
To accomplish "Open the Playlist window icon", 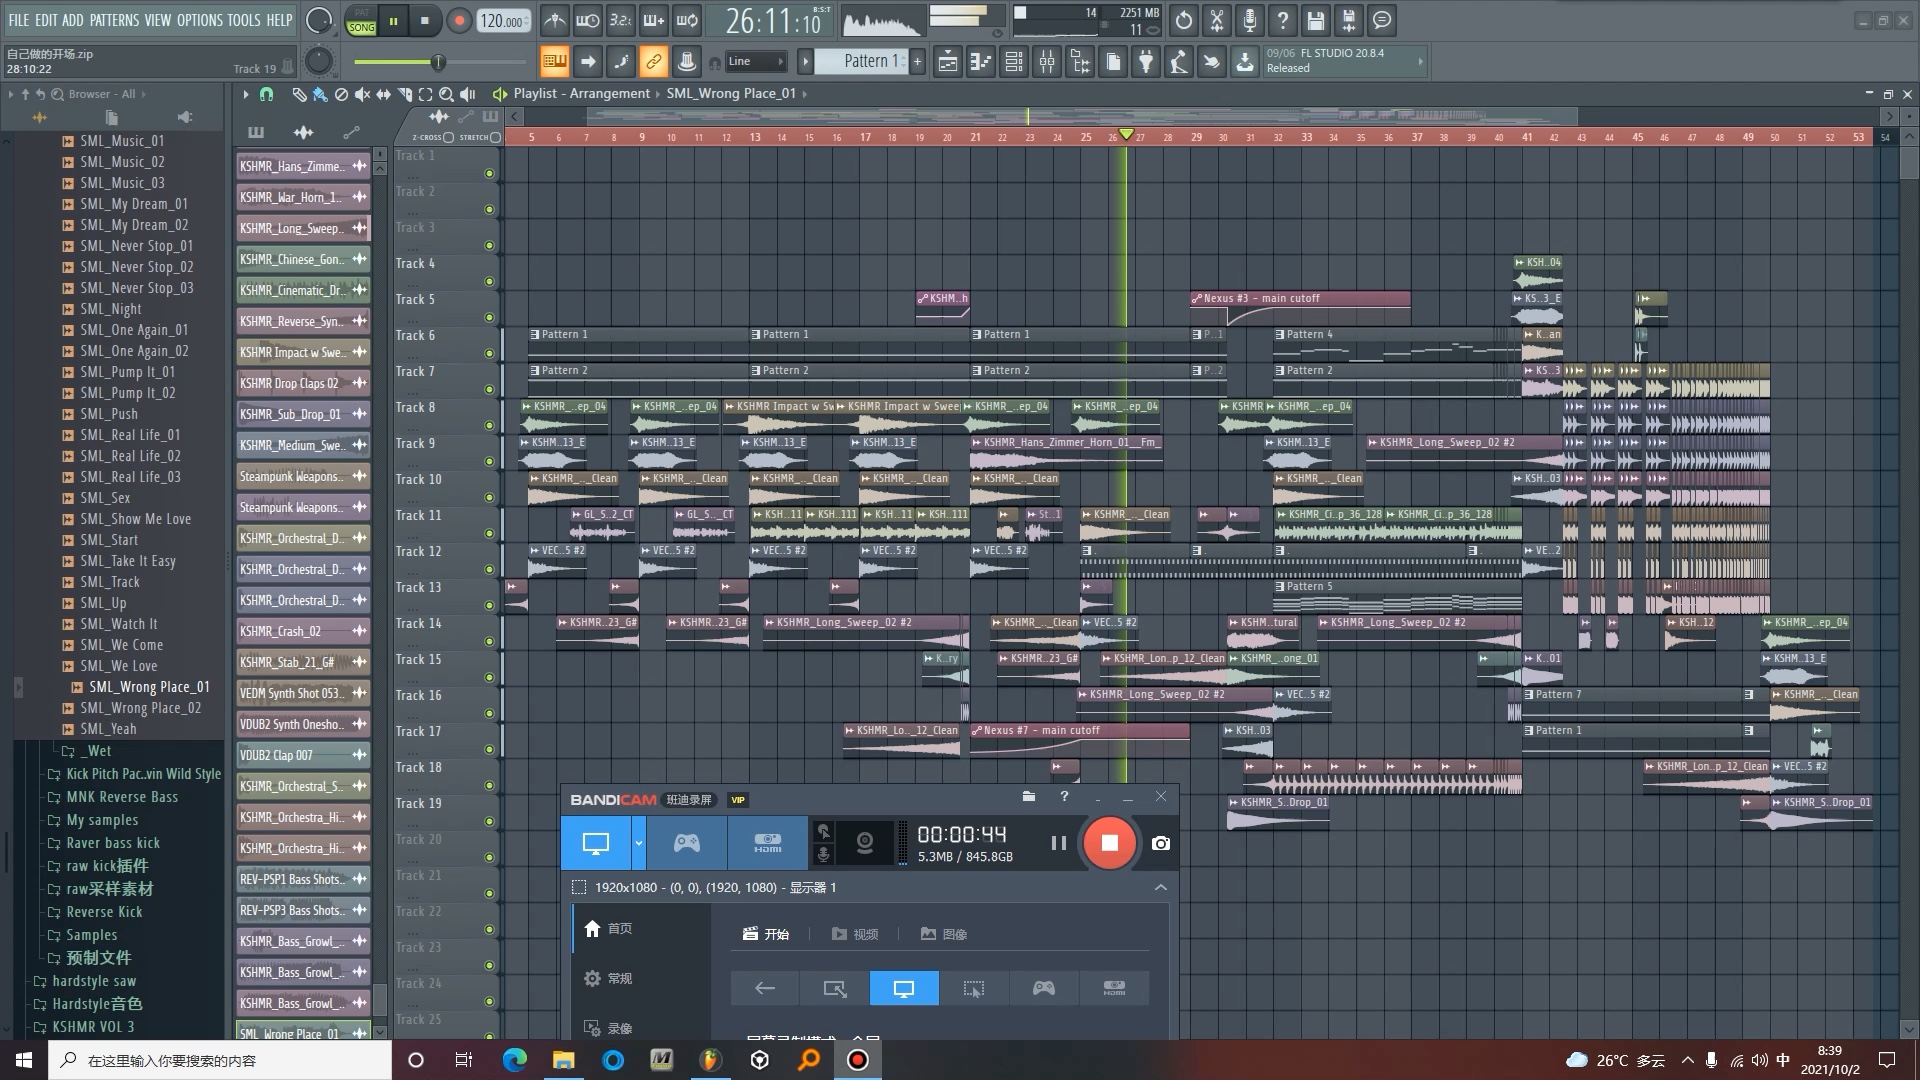I will click(948, 62).
